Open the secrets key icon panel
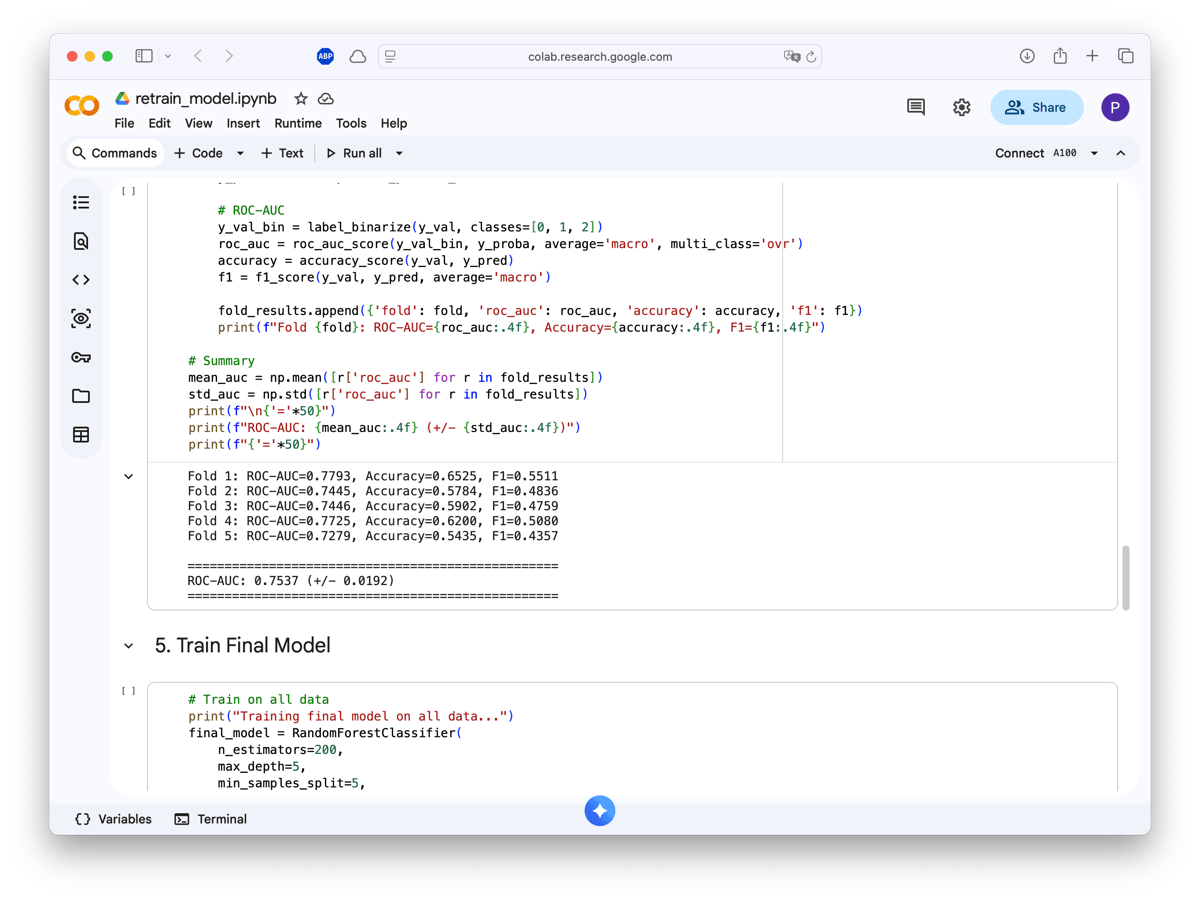The image size is (1200, 900). point(81,358)
